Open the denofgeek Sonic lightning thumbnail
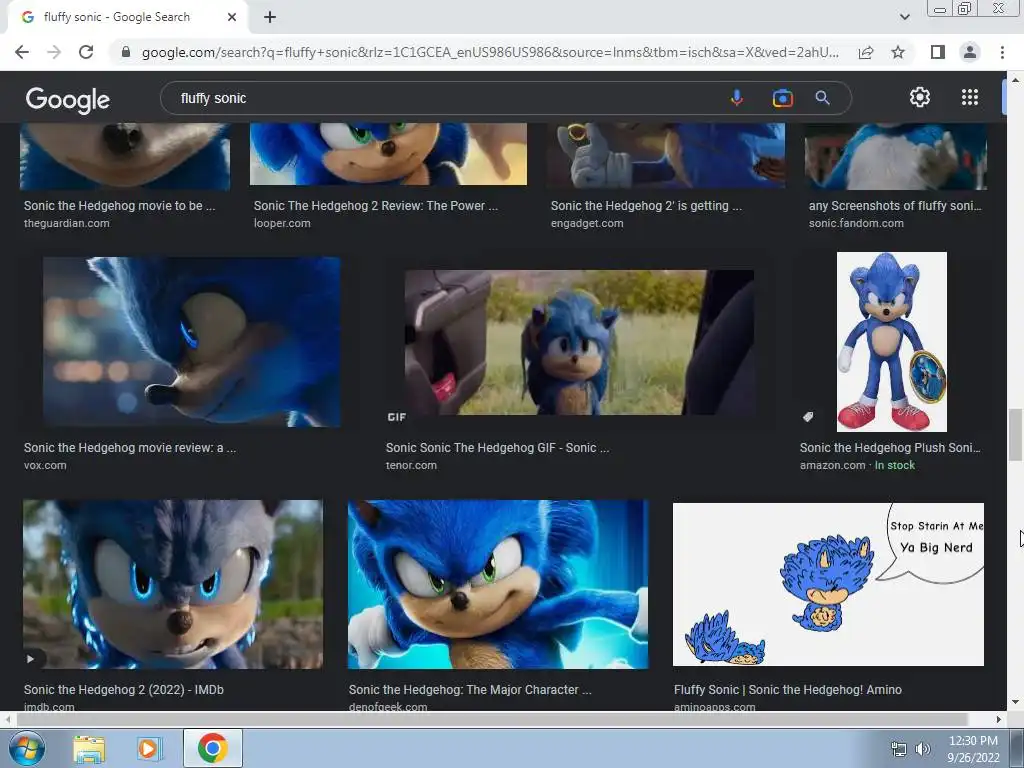The height and width of the screenshot is (768, 1024). (x=498, y=584)
